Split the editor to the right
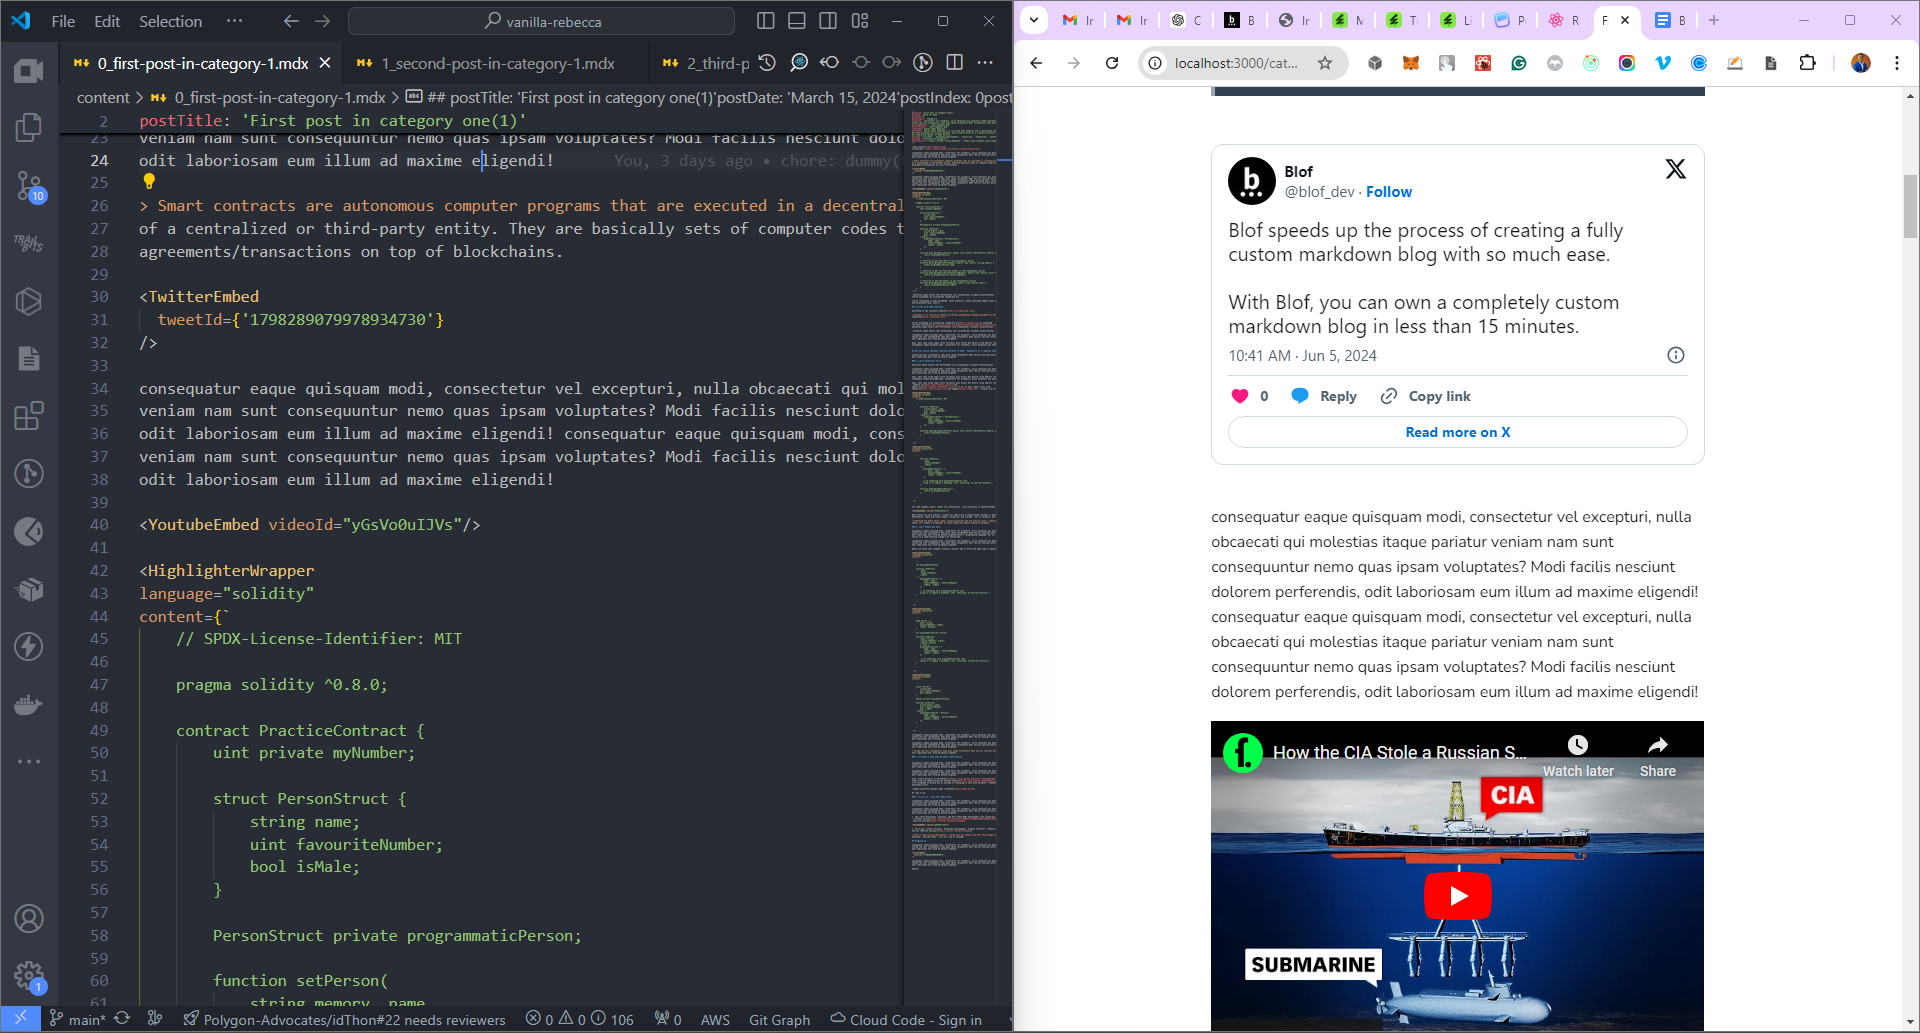The height and width of the screenshot is (1033, 1920). click(x=955, y=62)
